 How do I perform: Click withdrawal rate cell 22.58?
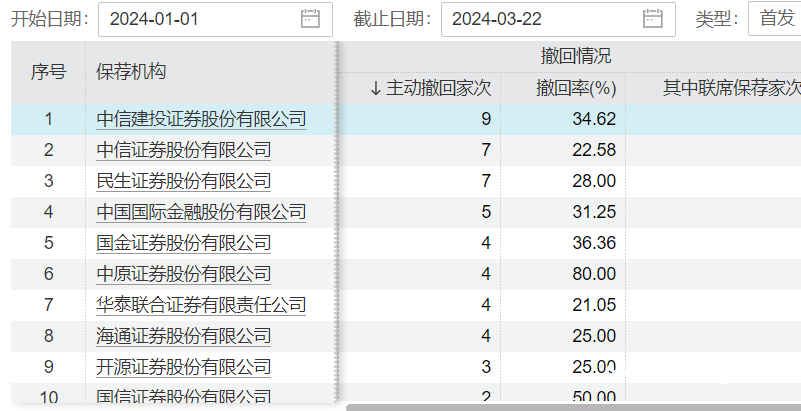pos(594,150)
